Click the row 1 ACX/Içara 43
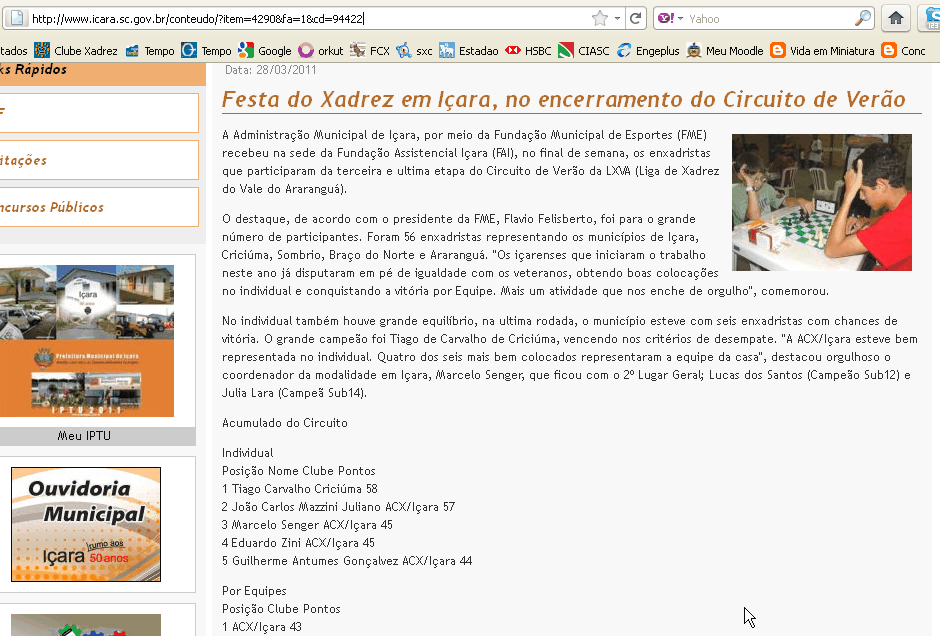Image resolution: width=940 pixels, height=636 pixels. point(262,626)
